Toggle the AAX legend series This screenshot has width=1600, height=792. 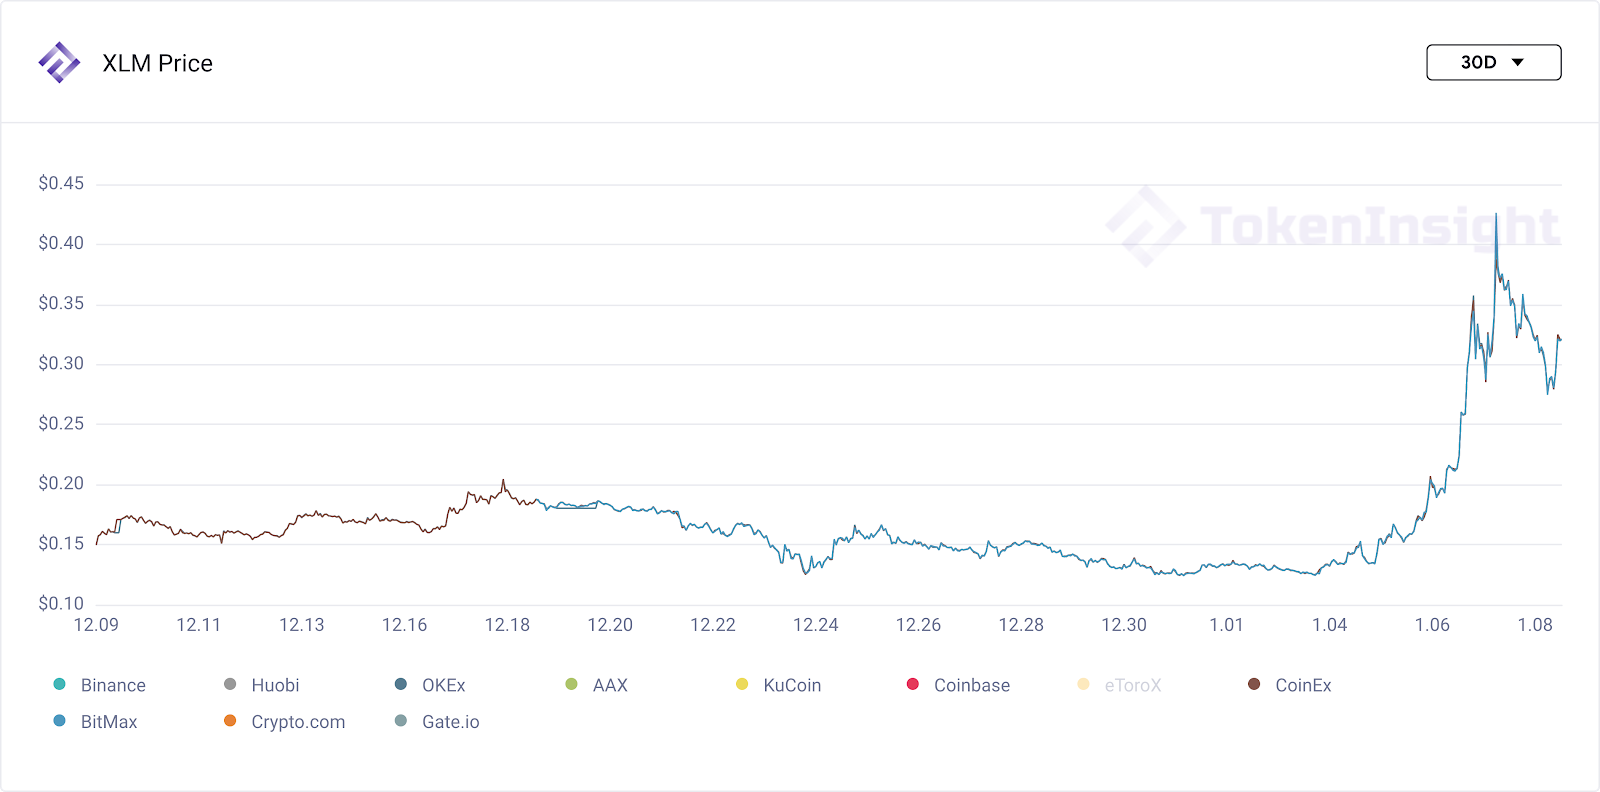(x=597, y=685)
